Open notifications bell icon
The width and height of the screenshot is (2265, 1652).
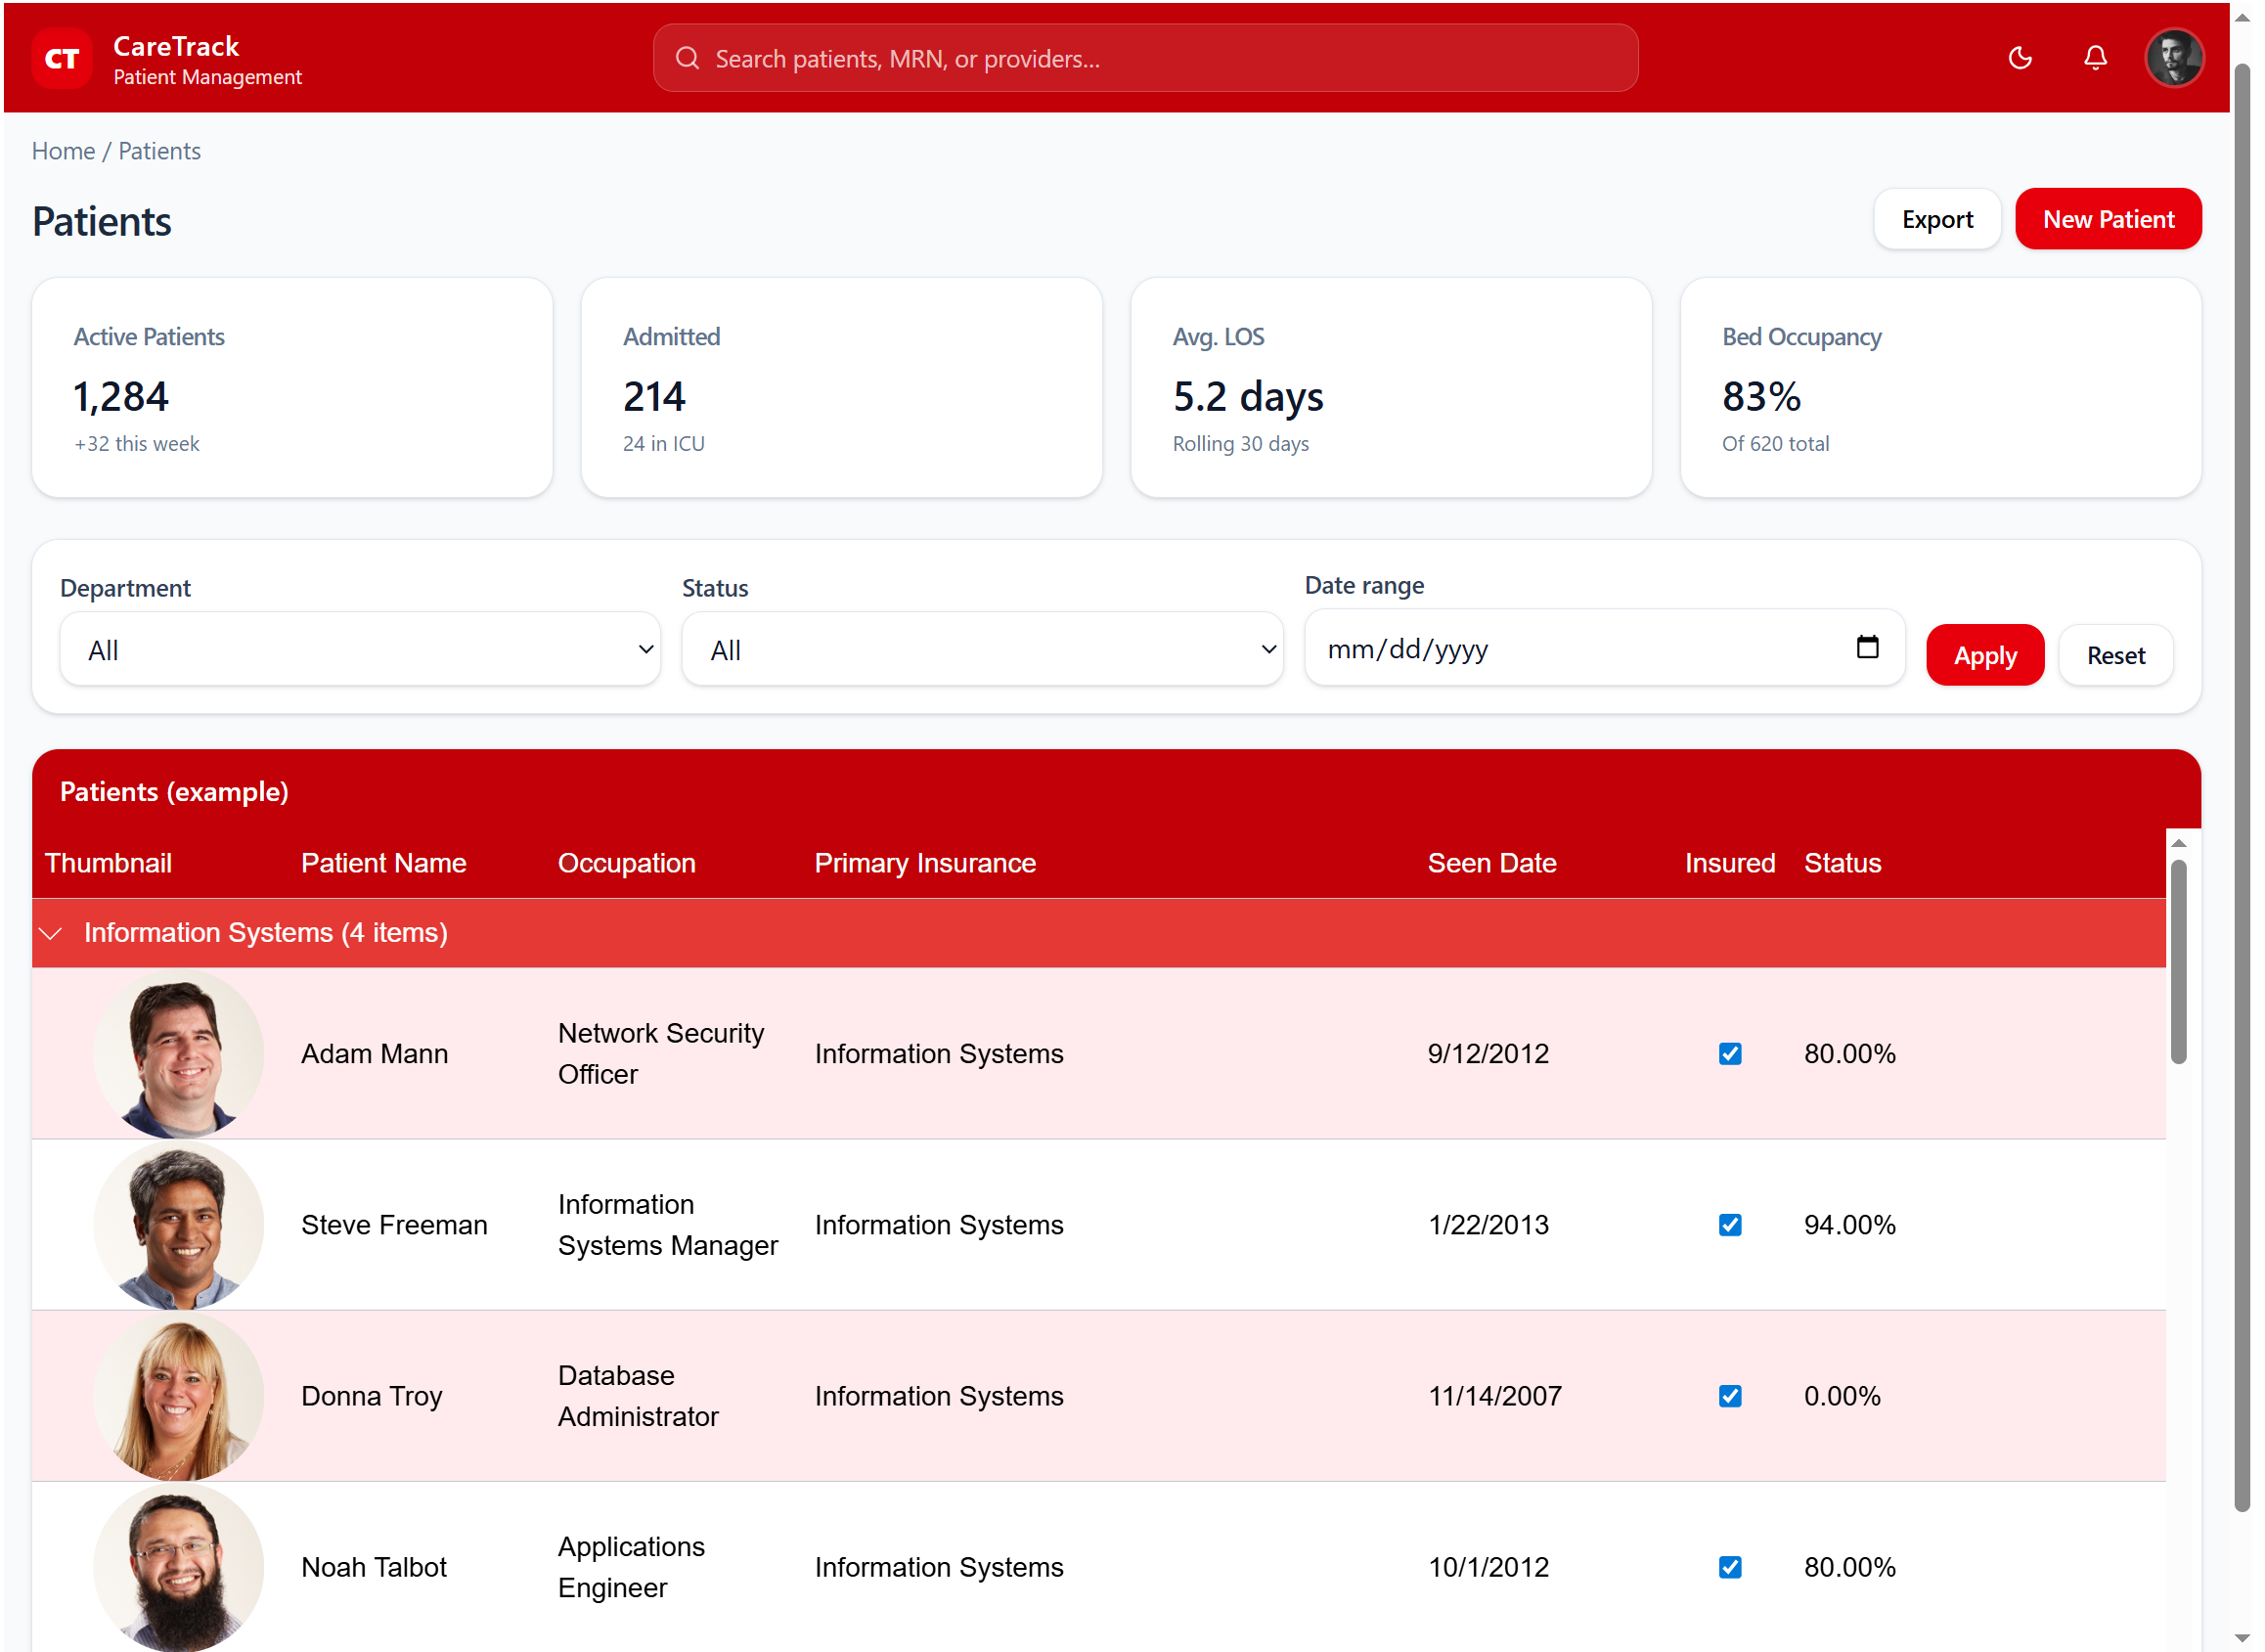[x=2094, y=58]
